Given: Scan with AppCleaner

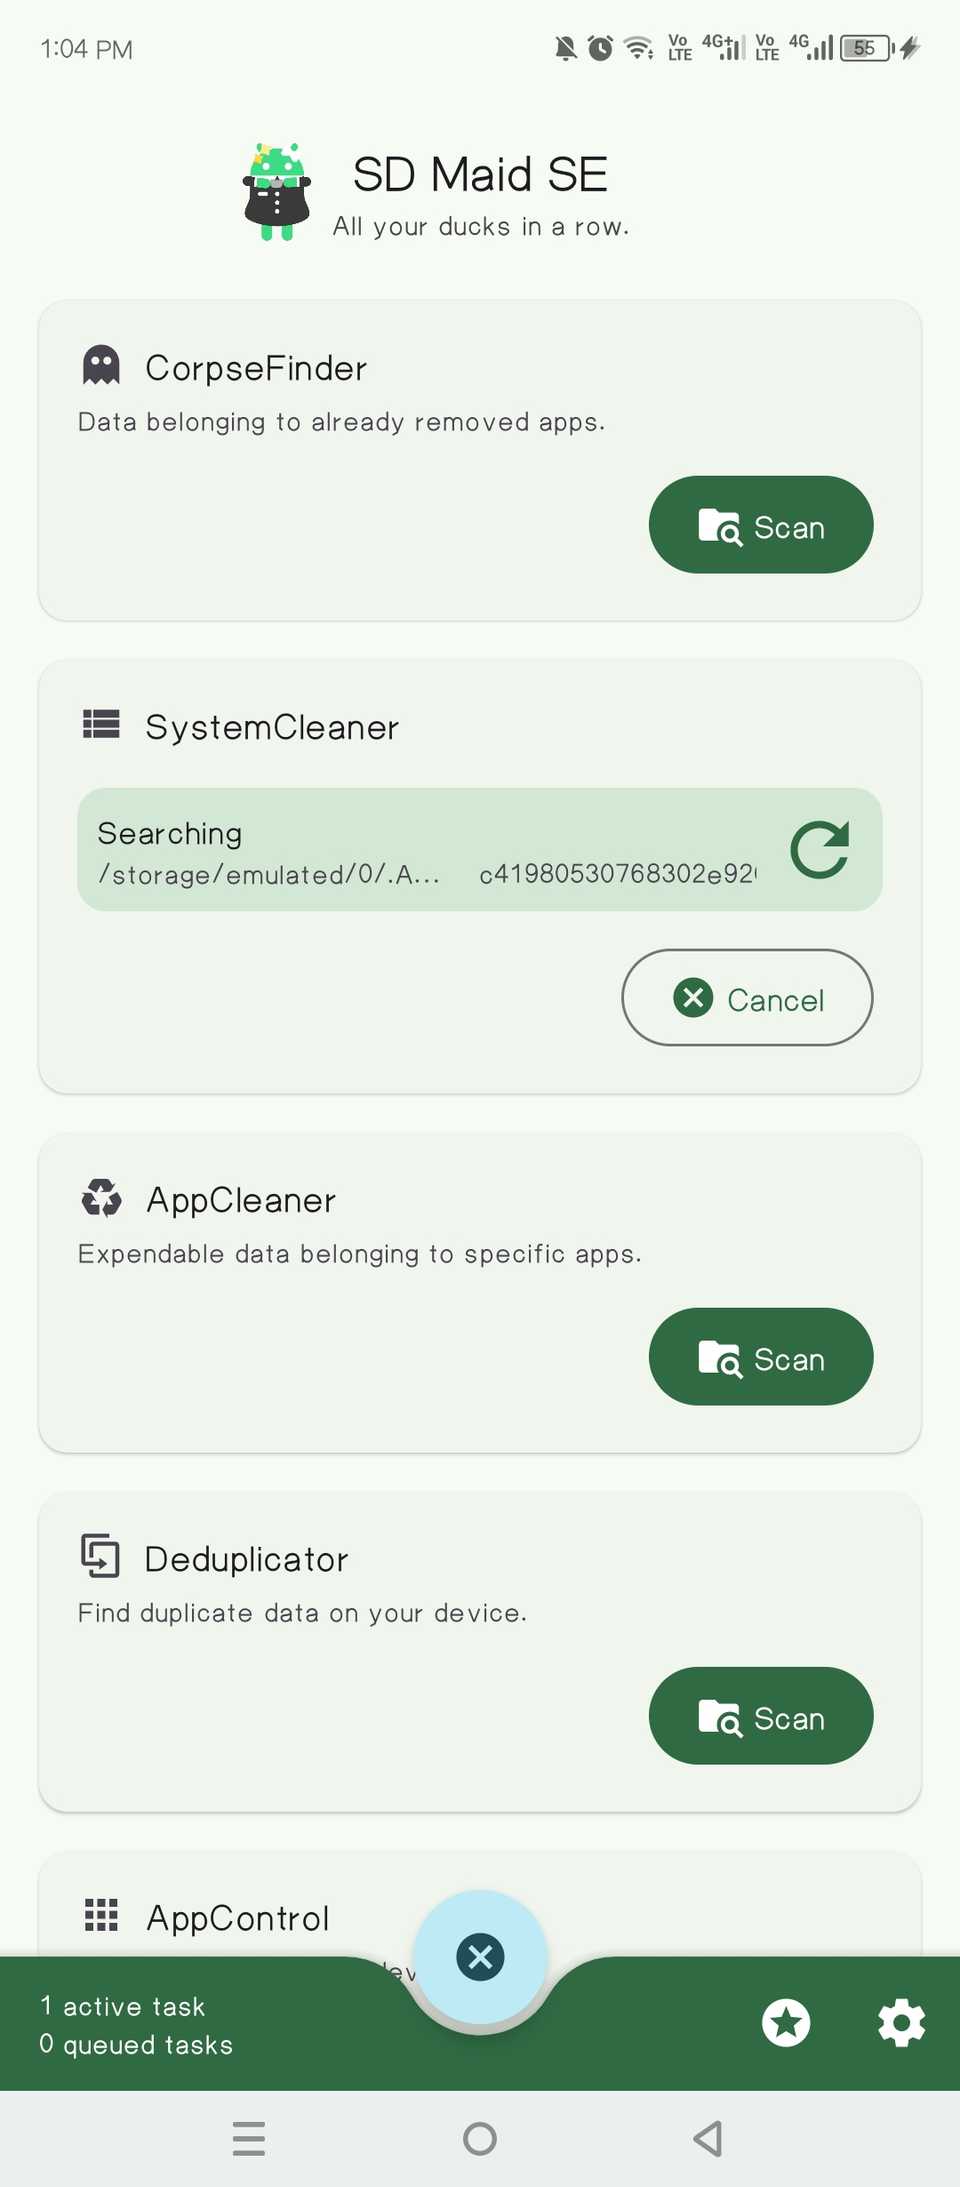Looking at the screenshot, I should (760, 1357).
